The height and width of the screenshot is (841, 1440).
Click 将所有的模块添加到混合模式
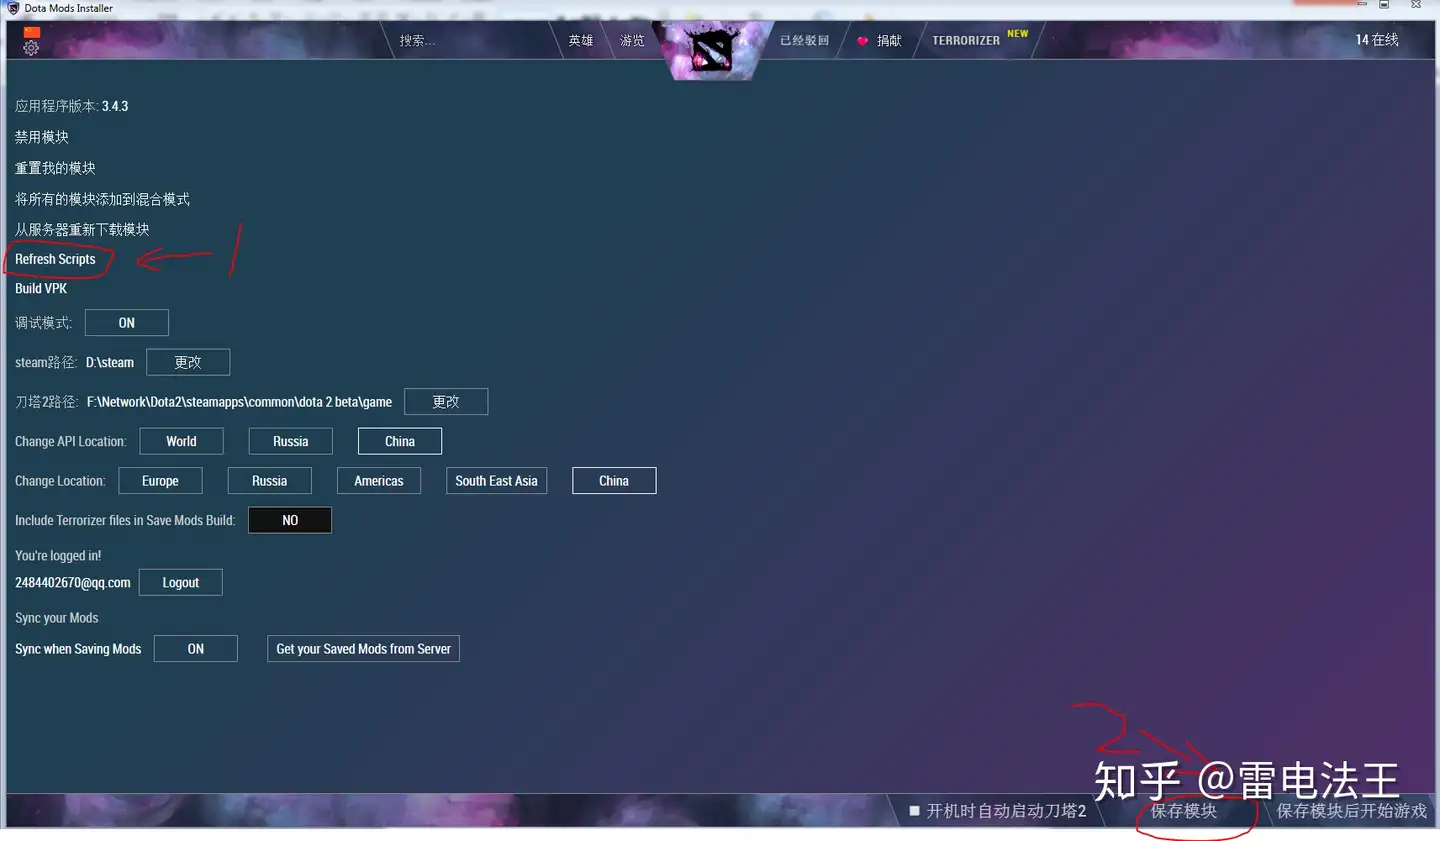pyautogui.click(x=102, y=199)
